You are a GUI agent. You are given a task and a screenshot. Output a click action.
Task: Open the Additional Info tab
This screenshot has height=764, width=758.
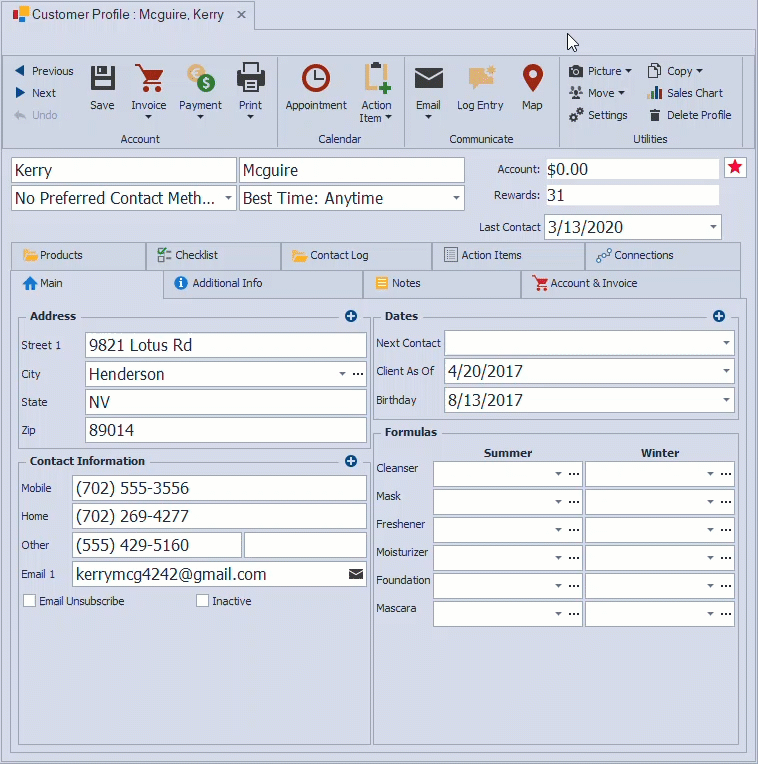(263, 284)
